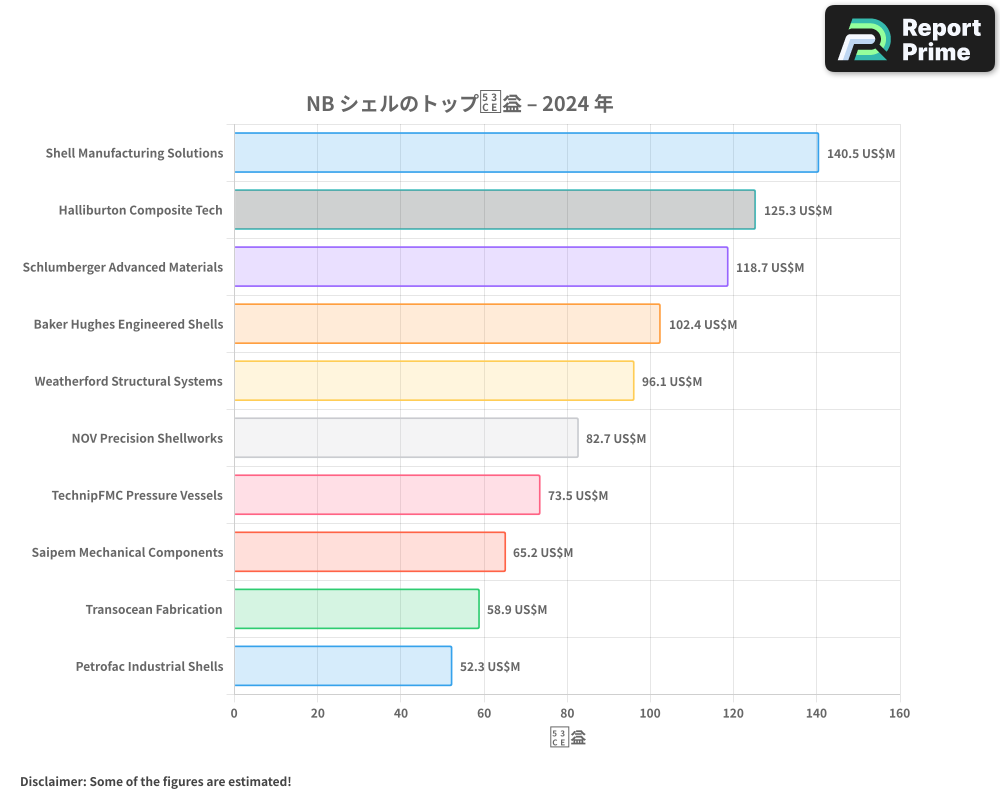Click the Saipem Mechanical Components bar
This screenshot has height=800, width=1000.
click(370, 552)
